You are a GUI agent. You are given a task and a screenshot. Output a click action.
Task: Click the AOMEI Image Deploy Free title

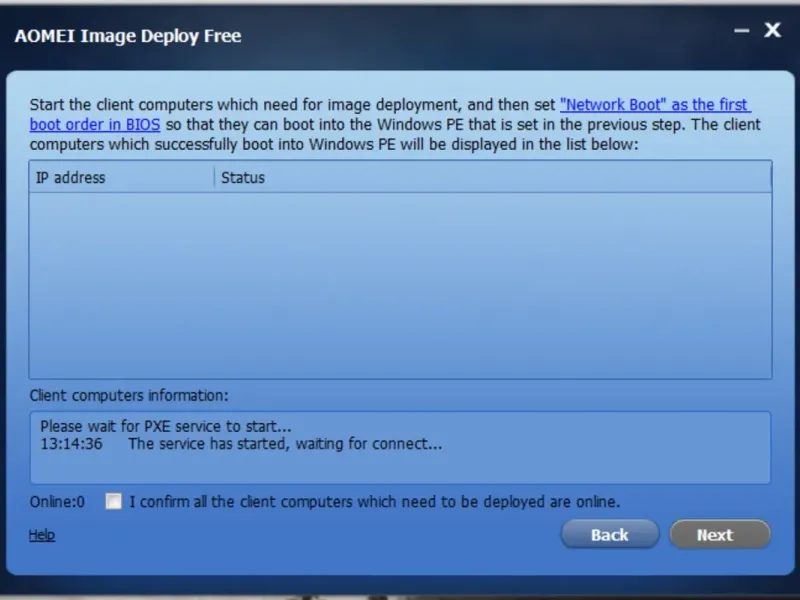pos(128,36)
